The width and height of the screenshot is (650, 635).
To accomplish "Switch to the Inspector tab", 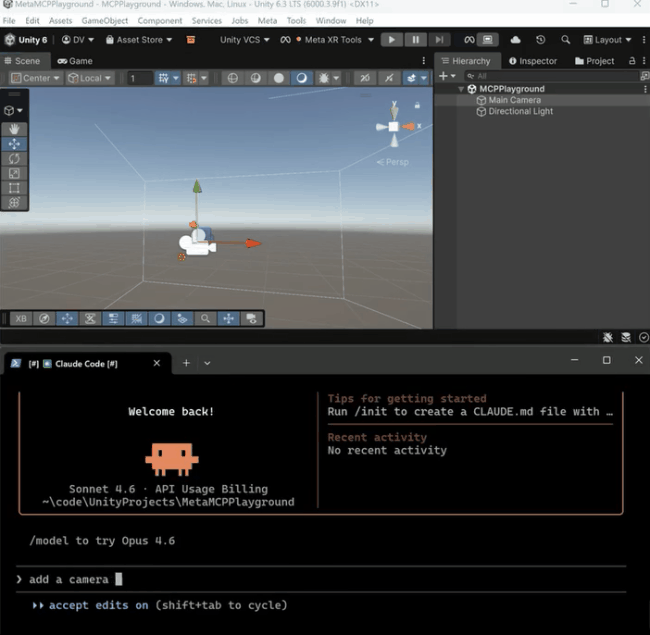I will pos(533,61).
